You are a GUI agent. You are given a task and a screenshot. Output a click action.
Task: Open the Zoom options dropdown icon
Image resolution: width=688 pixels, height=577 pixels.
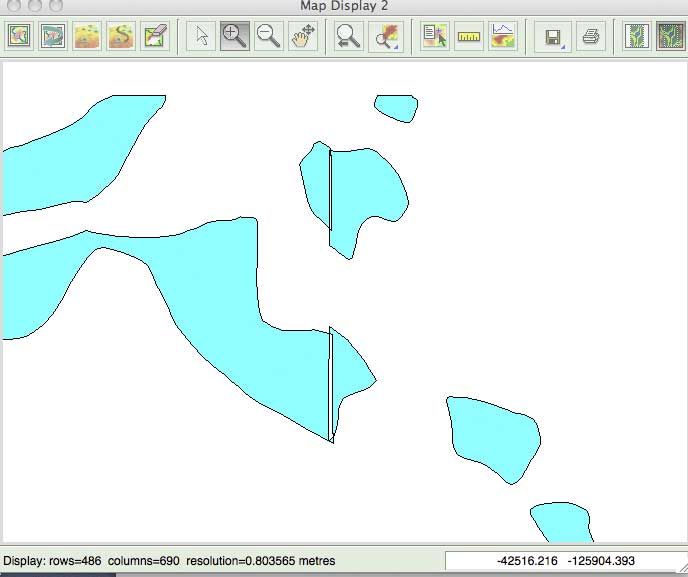[x=386, y=36]
